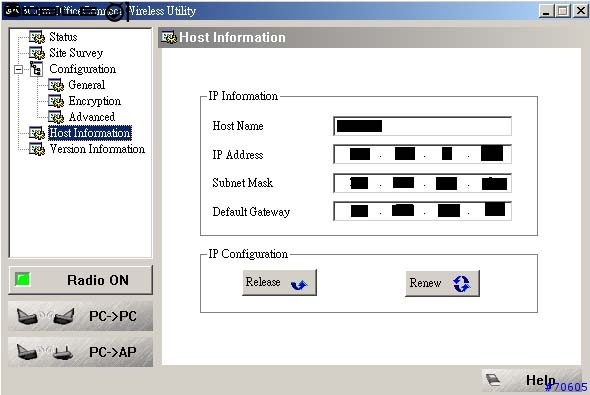Select Host Information in the tree

click(x=90, y=133)
